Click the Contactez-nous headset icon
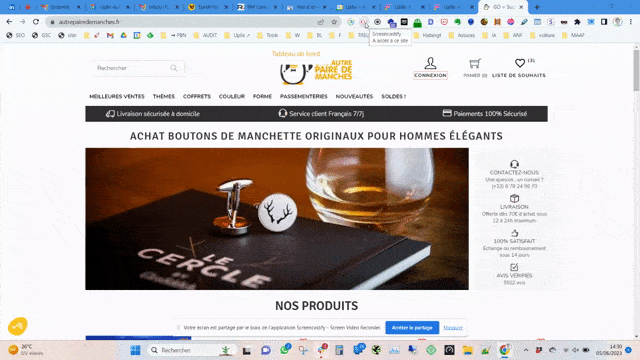Screen dimensions: 640x360 point(514,164)
